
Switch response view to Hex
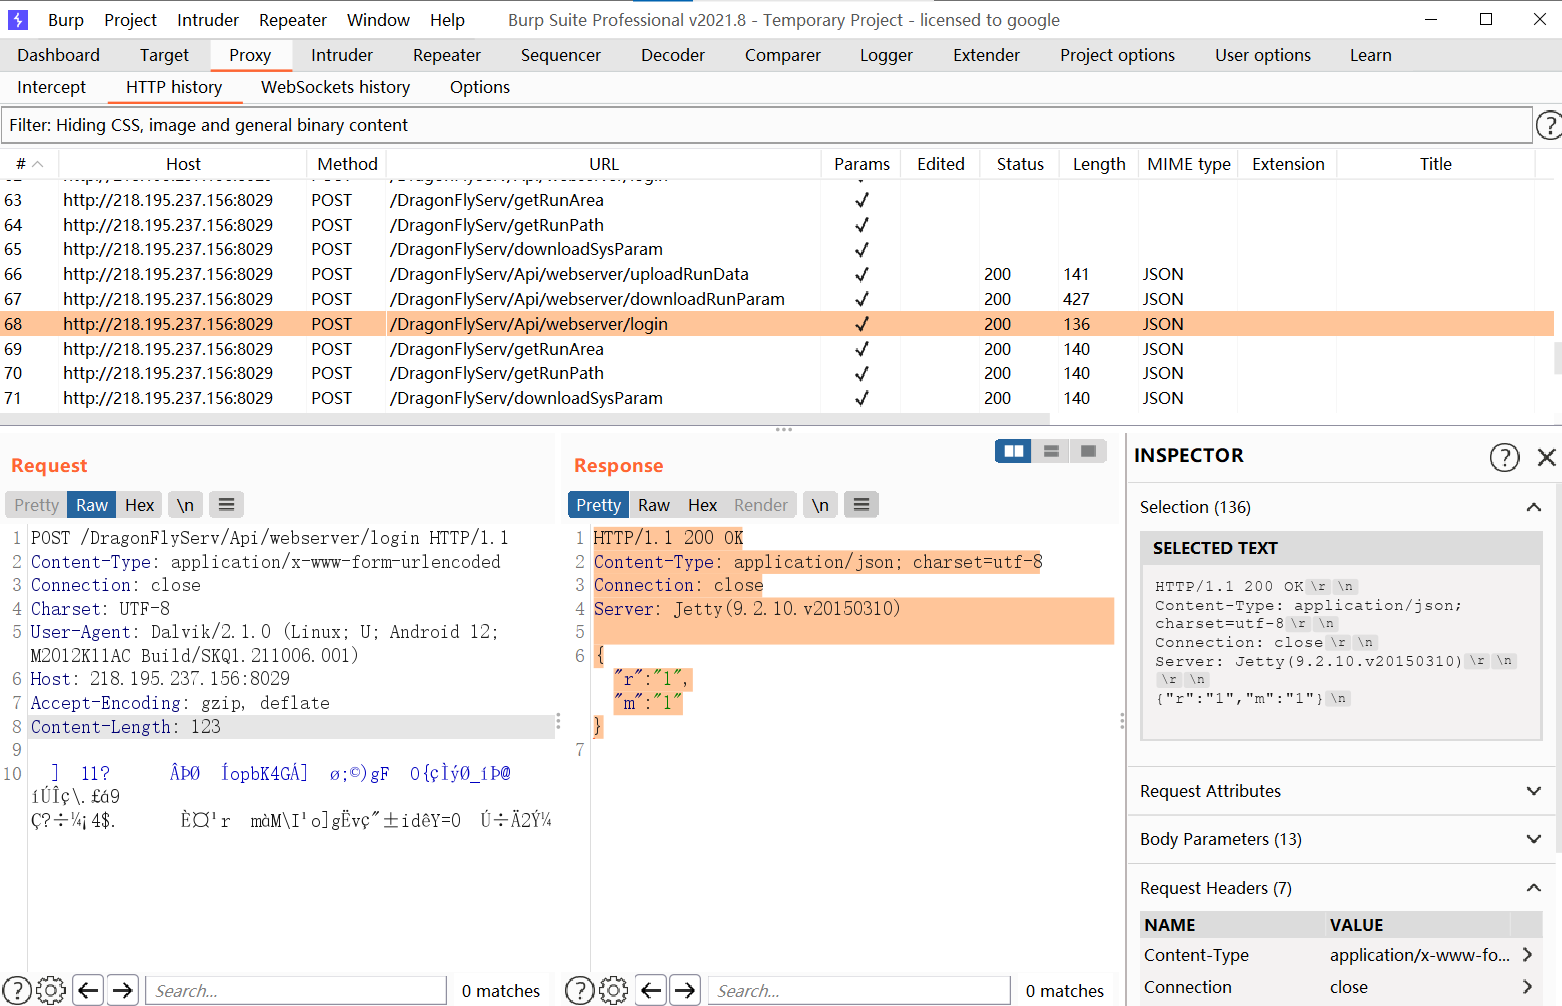point(702,505)
